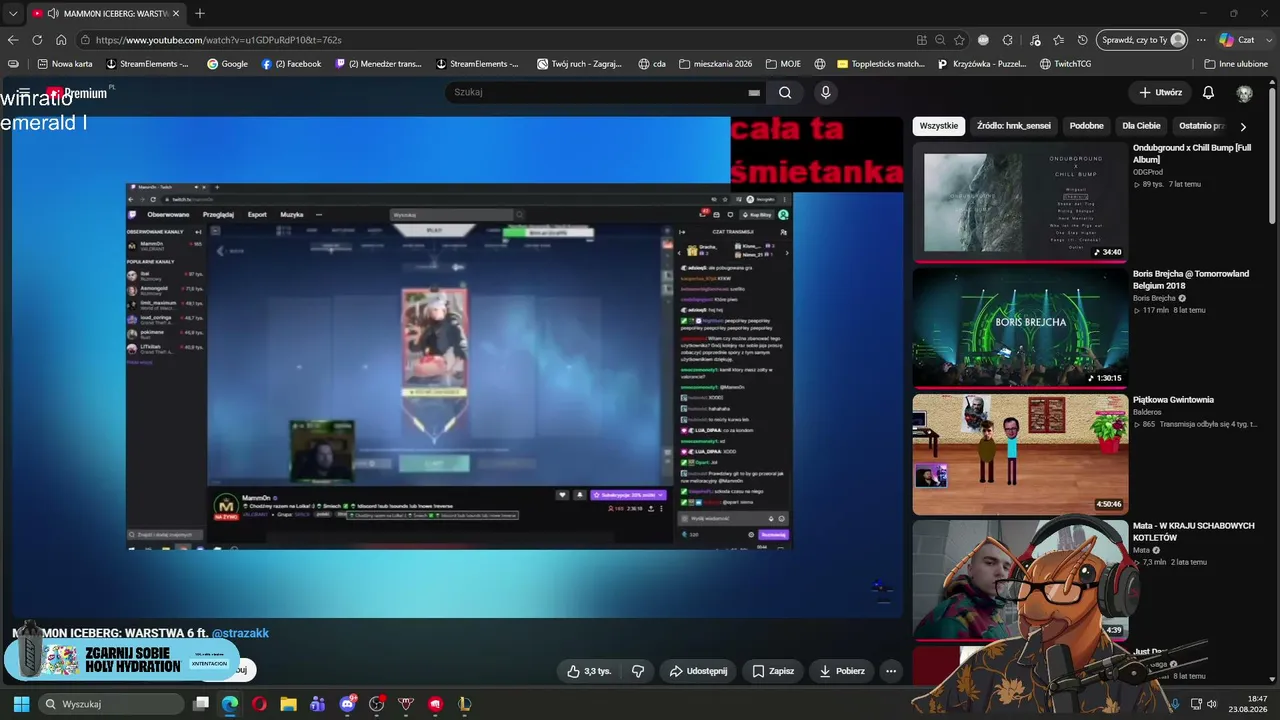Click the 'Zapisz' save button
This screenshot has height=720, width=1280.
tap(773, 671)
